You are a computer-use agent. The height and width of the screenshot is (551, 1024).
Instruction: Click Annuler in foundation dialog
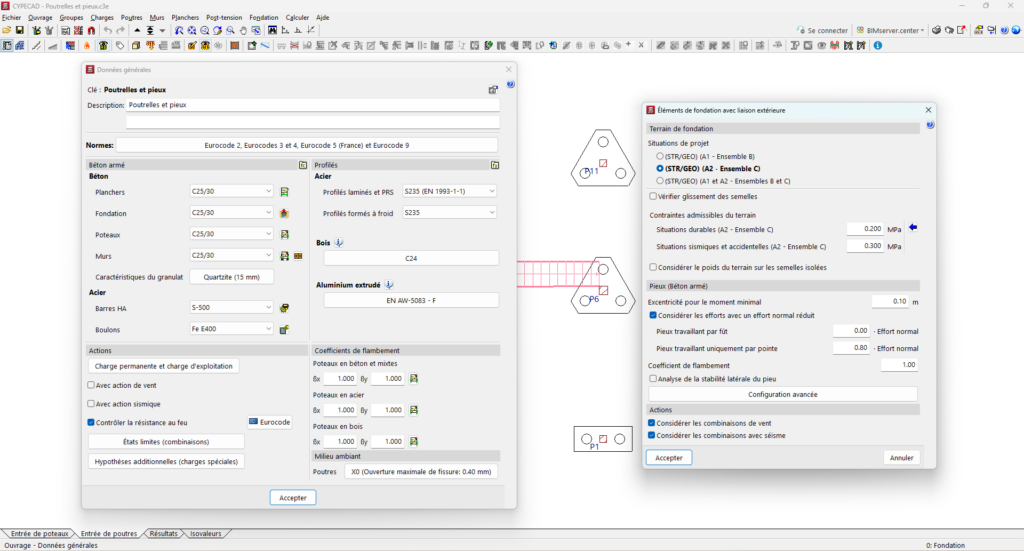pos(901,458)
